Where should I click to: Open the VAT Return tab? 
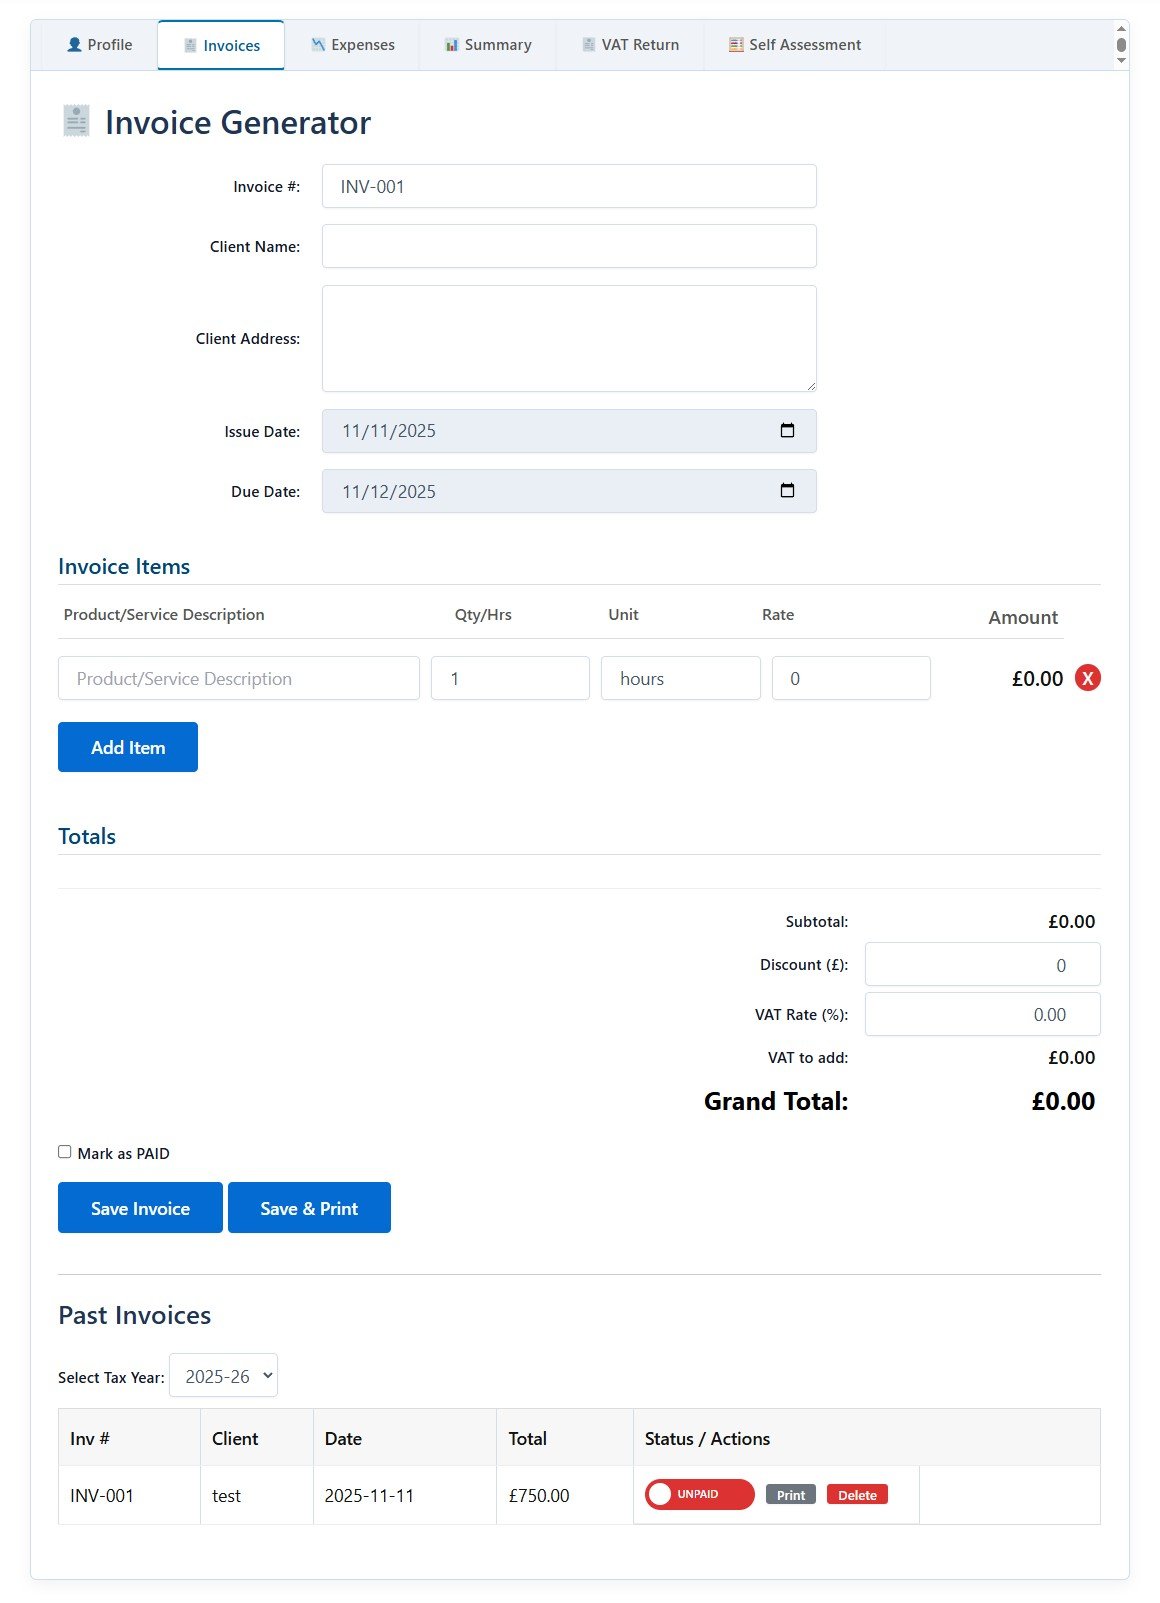[630, 45]
